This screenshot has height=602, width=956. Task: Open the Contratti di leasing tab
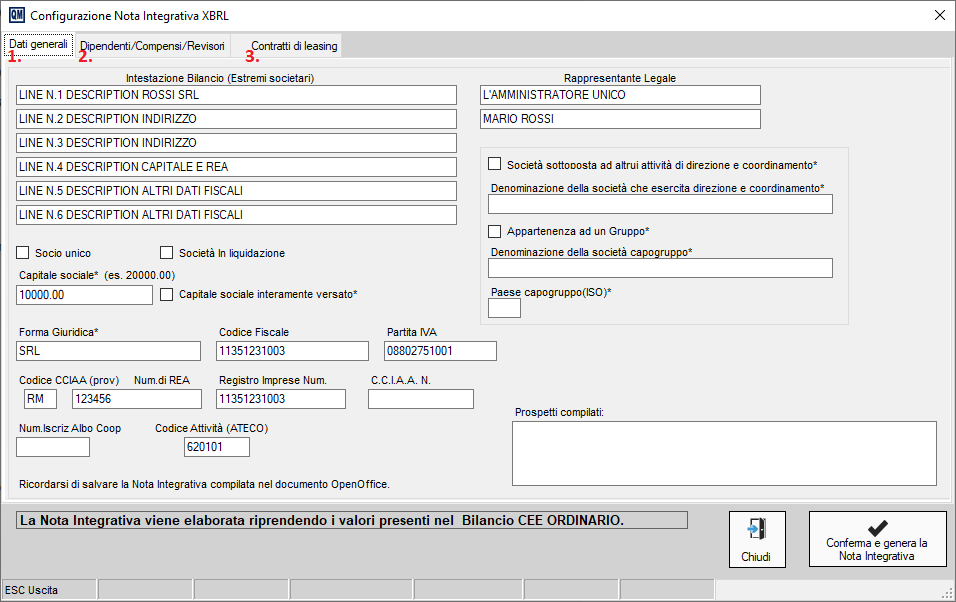pos(294,46)
